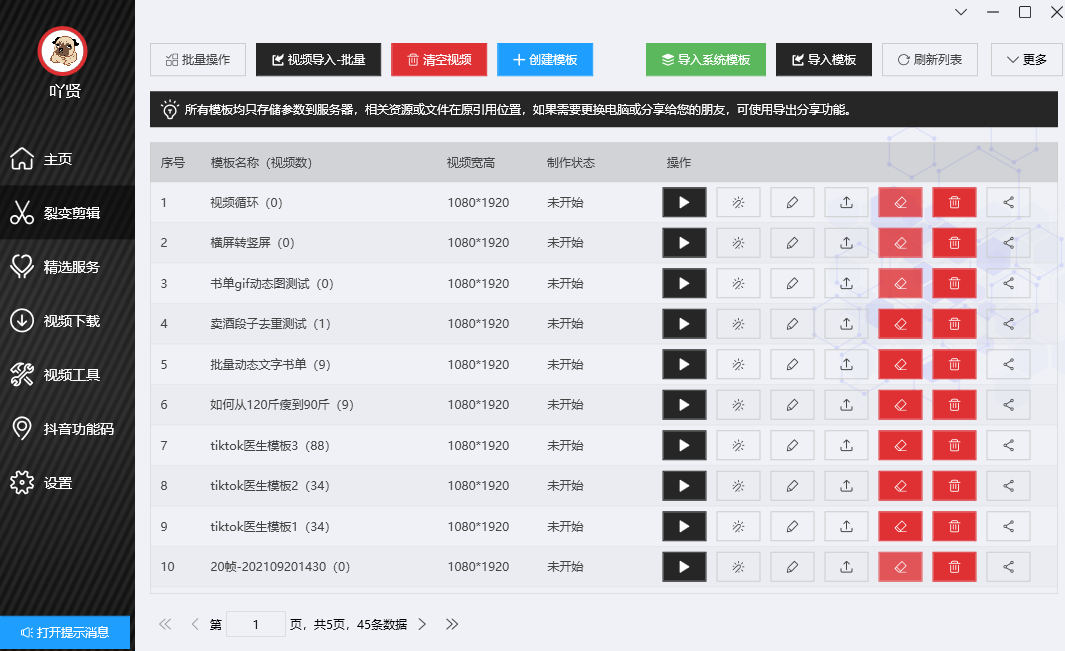The height and width of the screenshot is (651, 1065).
Task: Click the 视频宽高 column header
Action: click(471, 162)
